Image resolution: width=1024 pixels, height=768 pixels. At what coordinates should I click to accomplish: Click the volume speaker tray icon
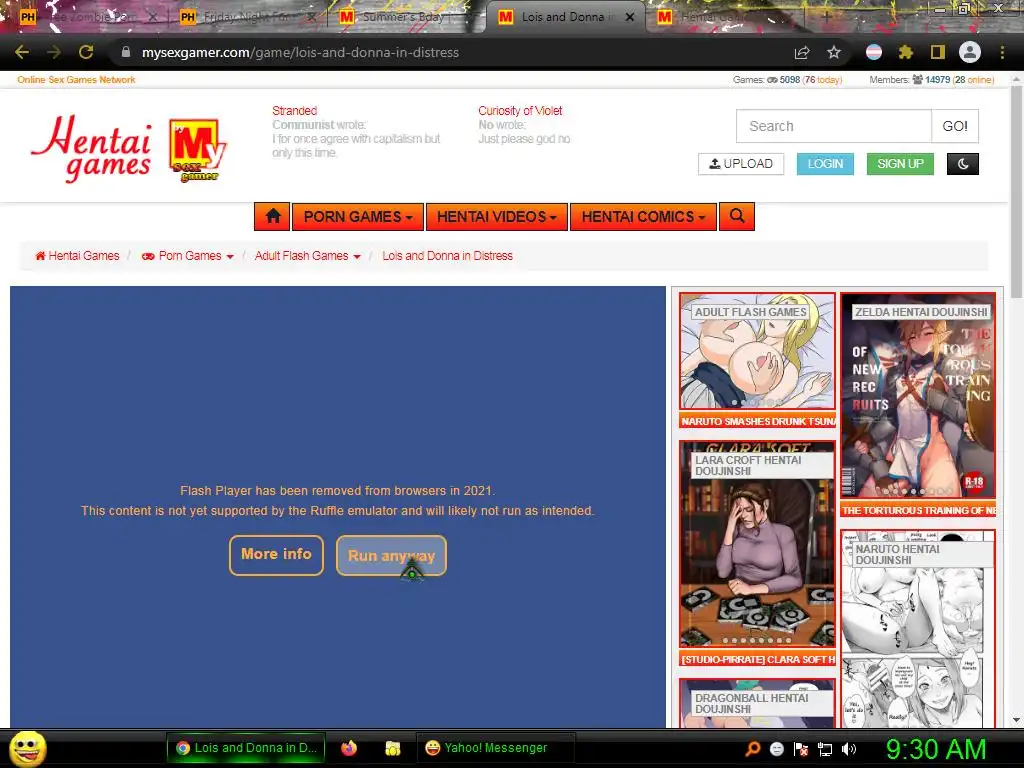point(849,749)
